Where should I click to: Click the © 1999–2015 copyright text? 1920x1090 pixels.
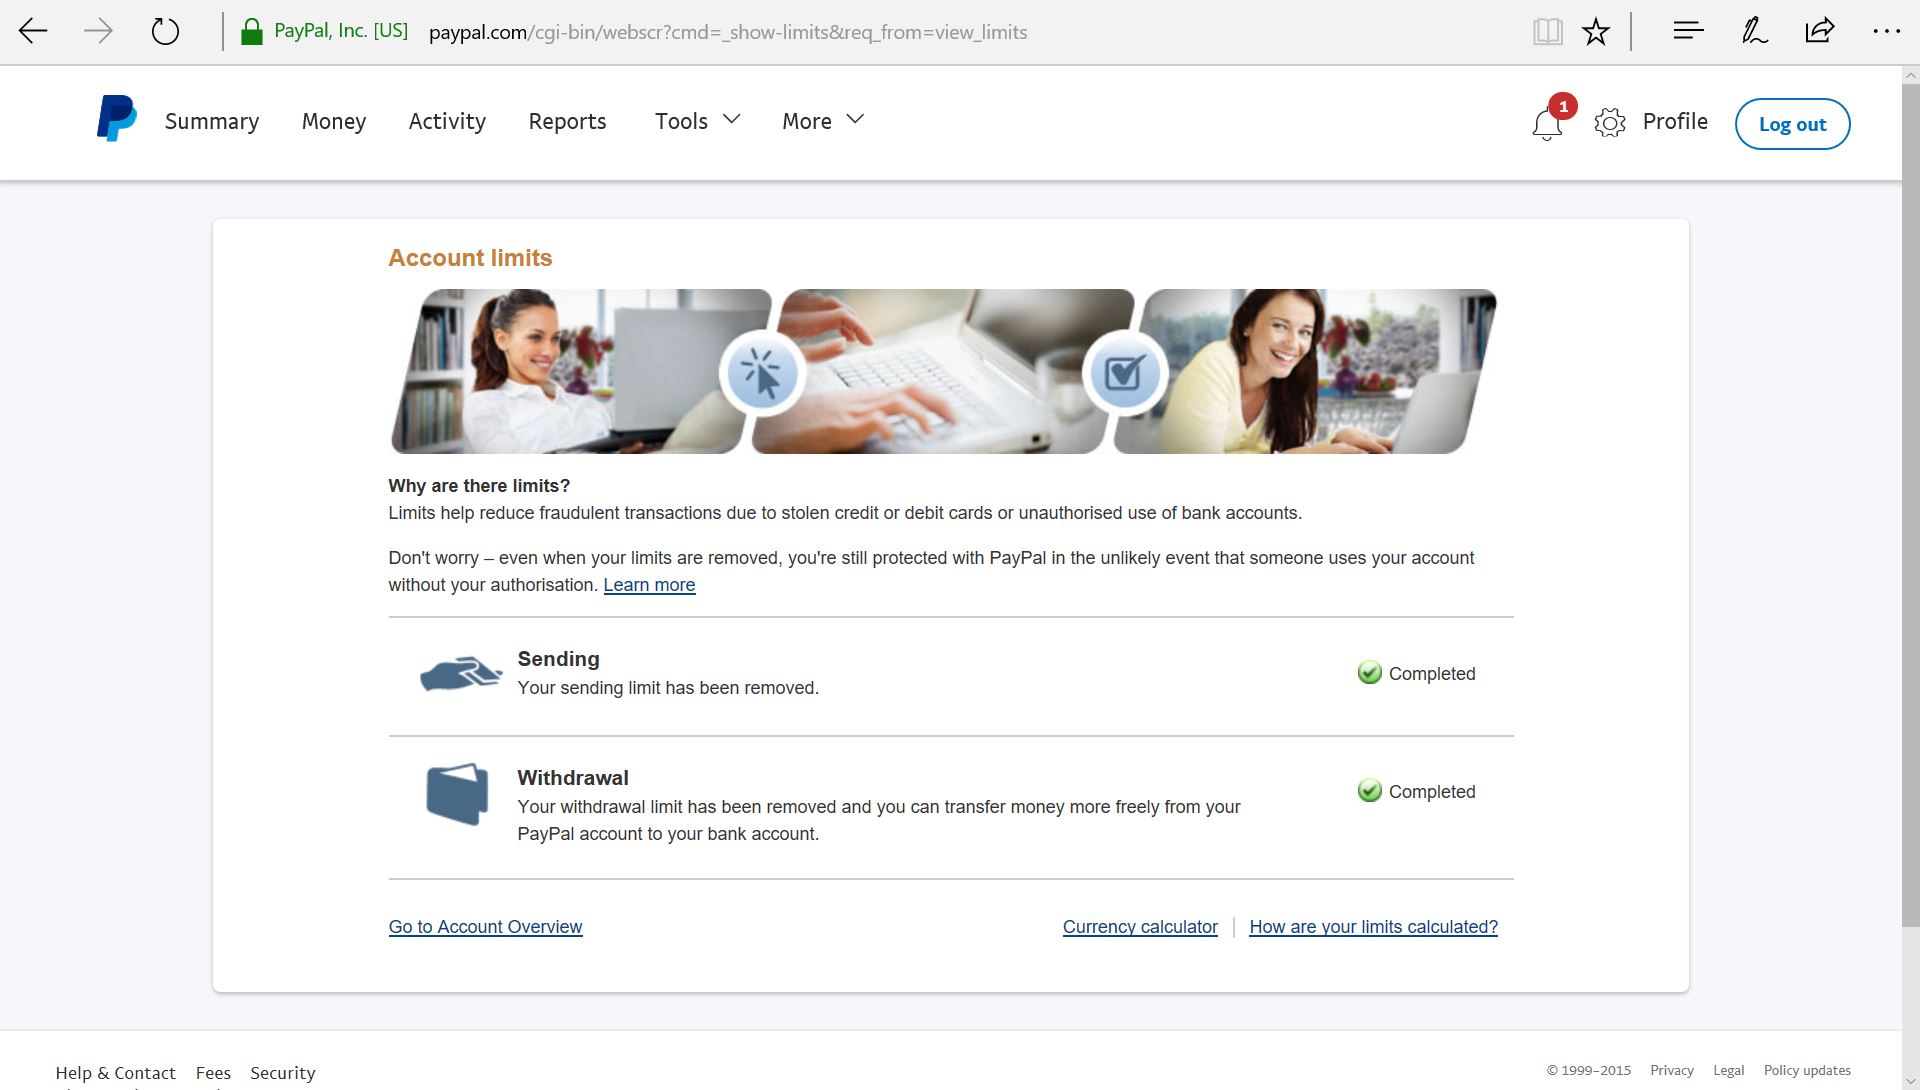[x=1589, y=1070]
